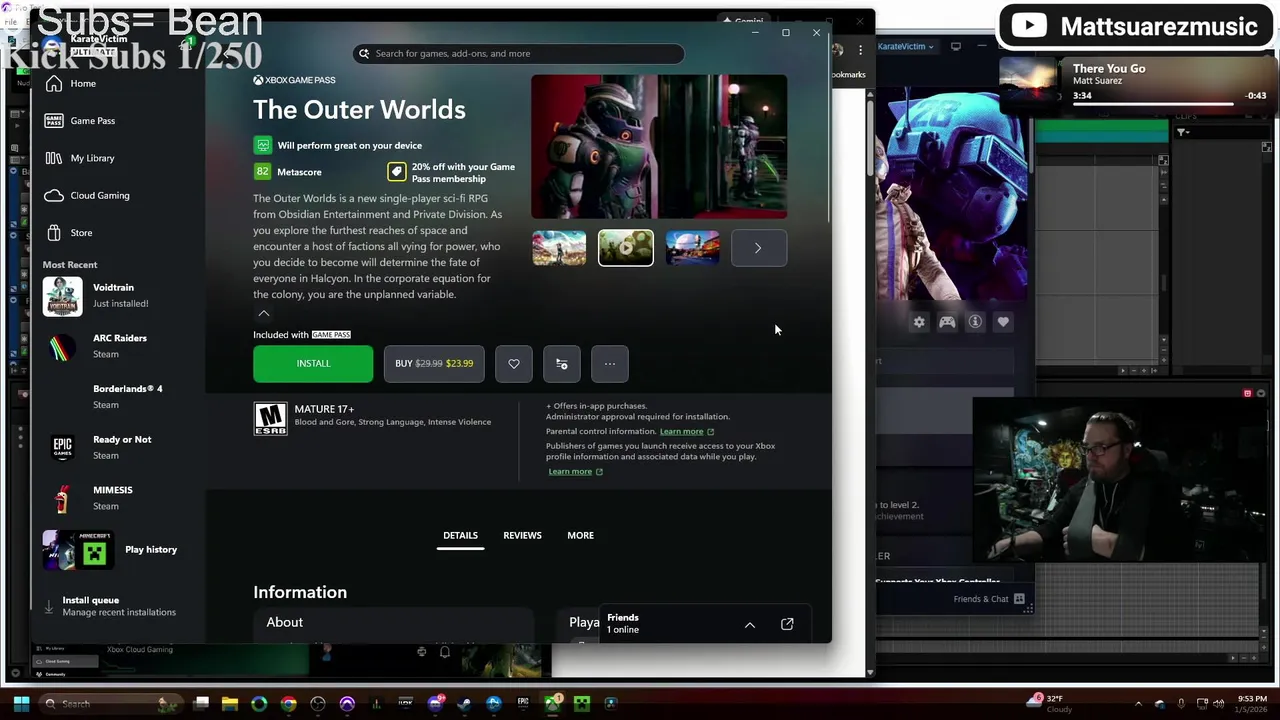Image resolution: width=1280 pixels, height=720 pixels.
Task: Show hidden system tray icons
Action: pyautogui.click(x=1138, y=703)
